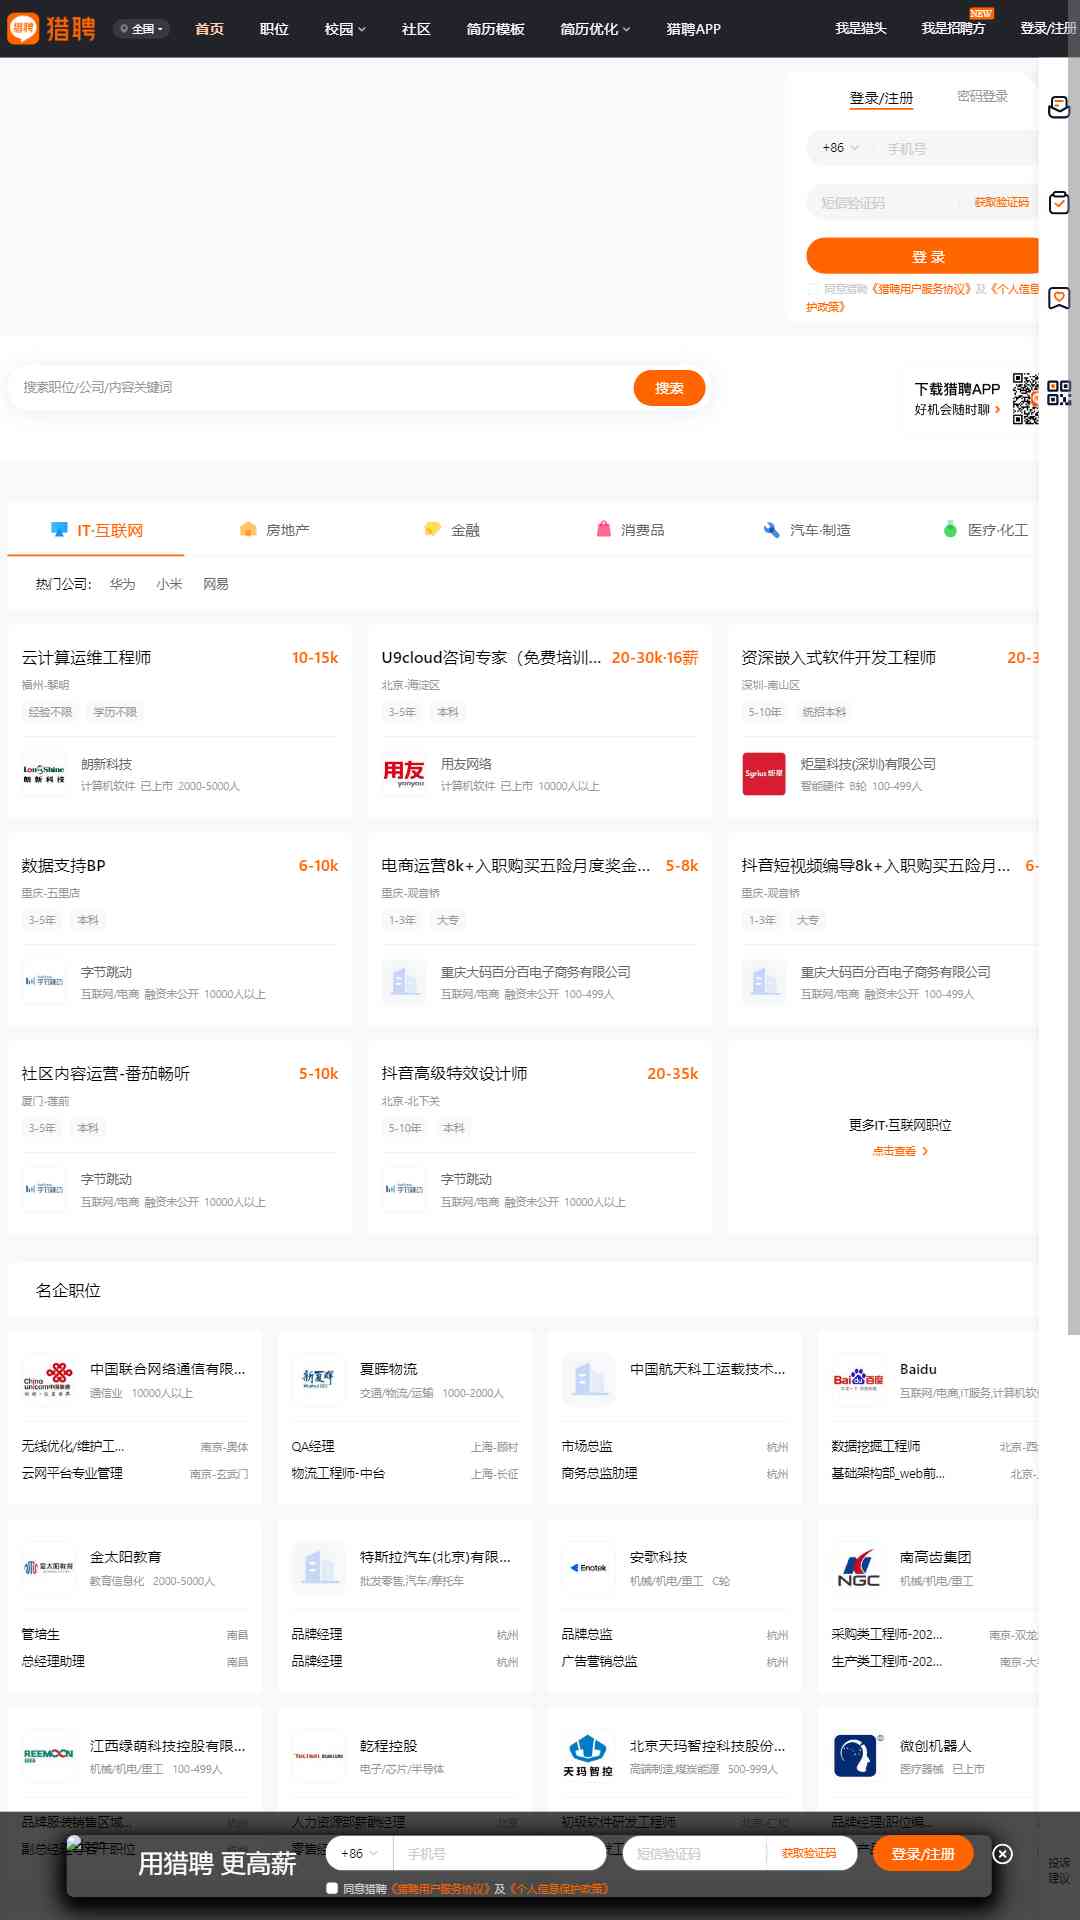Click the 金太阳教育 company logo
The height and width of the screenshot is (1920, 1080).
click(48, 1568)
